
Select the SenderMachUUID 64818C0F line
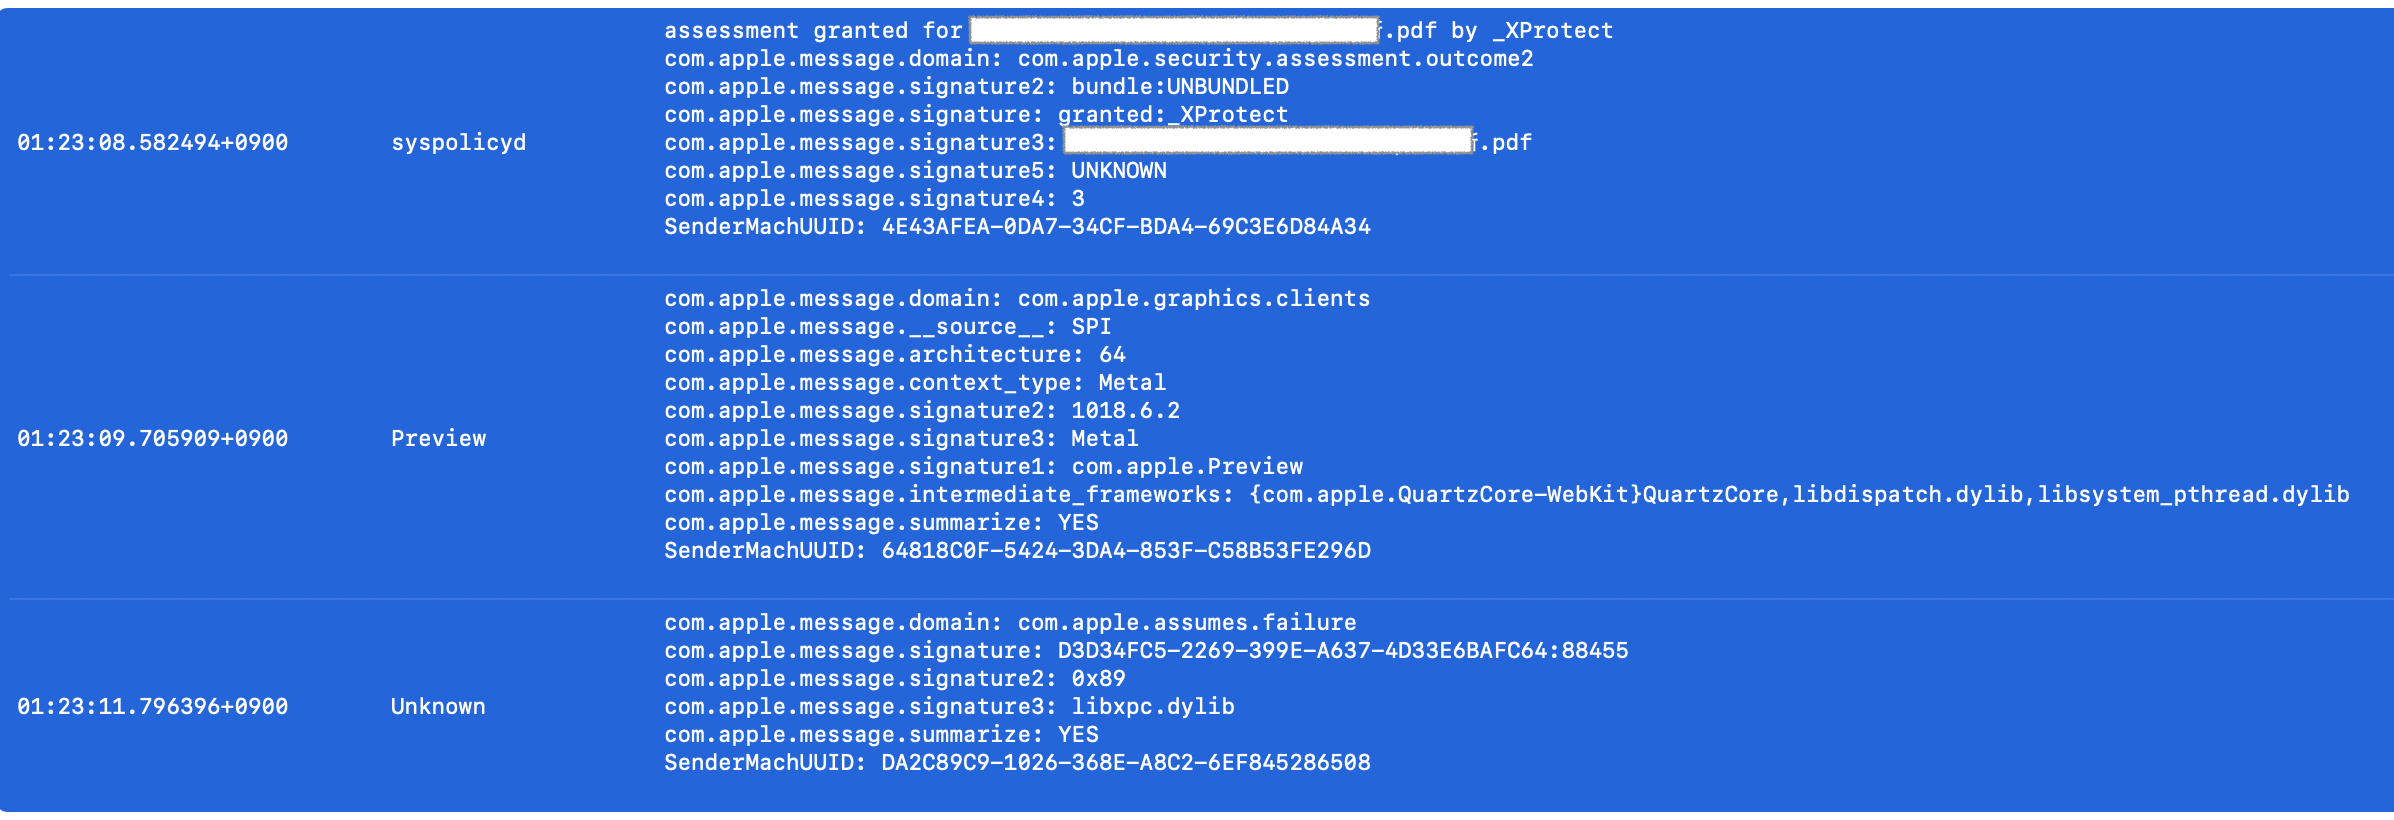(x=1017, y=551)
